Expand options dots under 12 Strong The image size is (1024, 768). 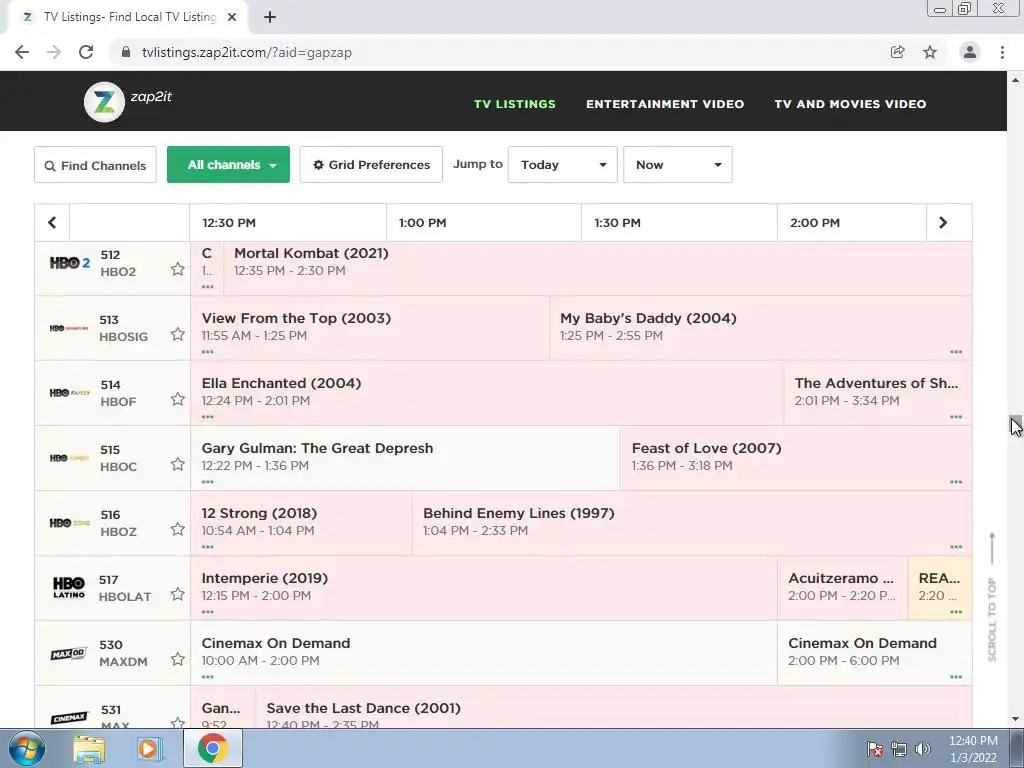click(208, 547)
